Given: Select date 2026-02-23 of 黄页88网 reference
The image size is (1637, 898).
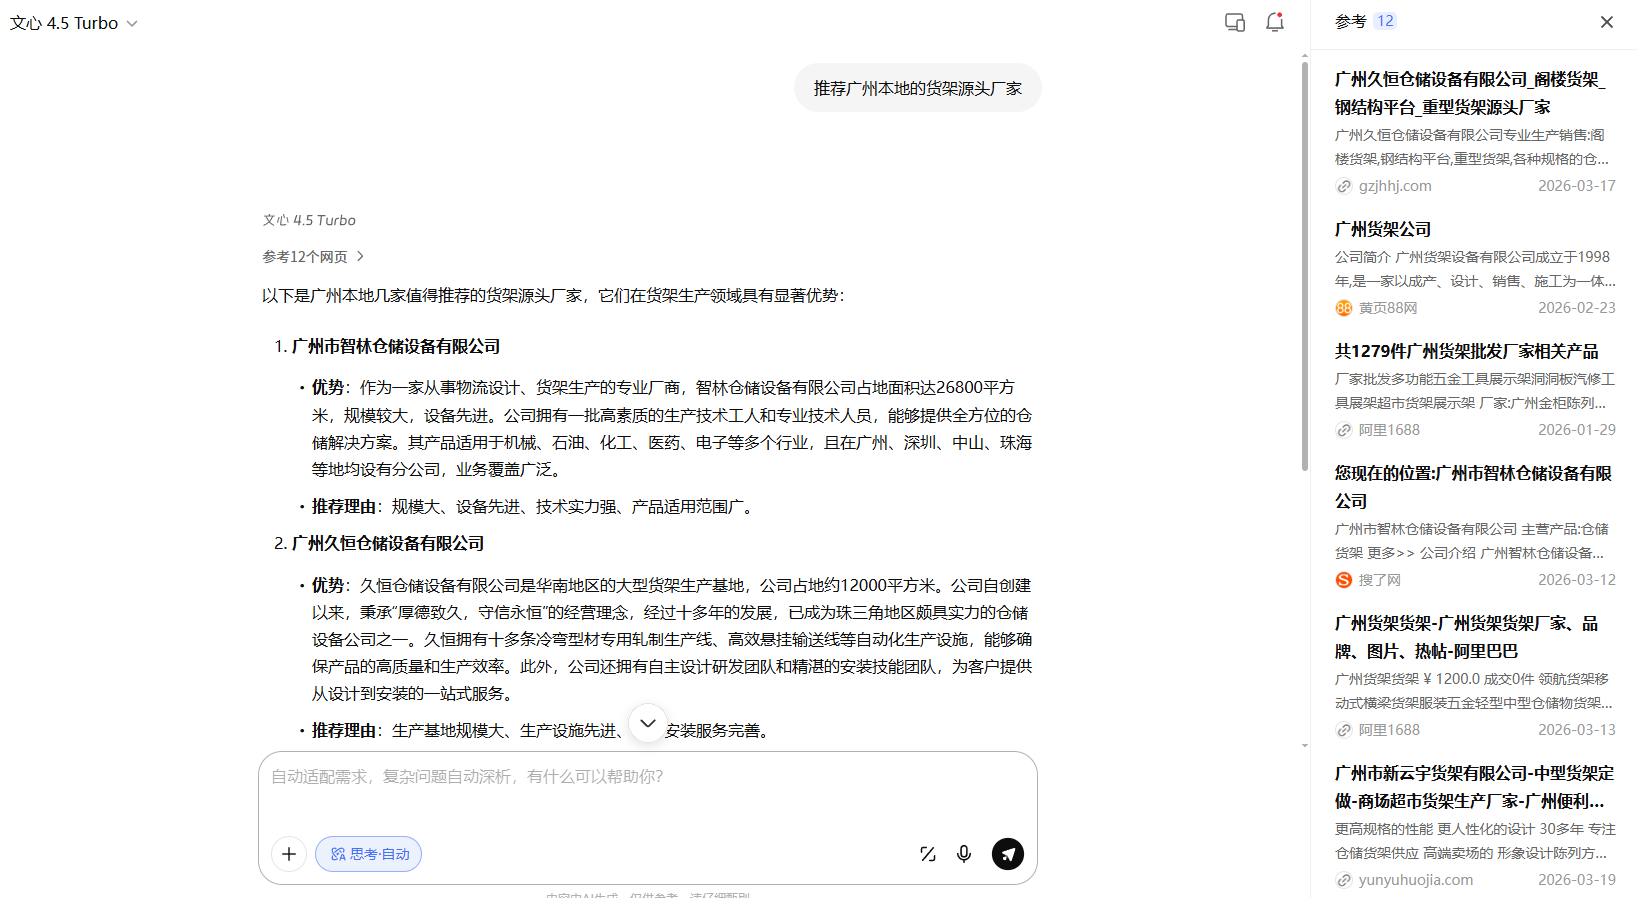Looking at the screenshot, I should click(1577, 308).
